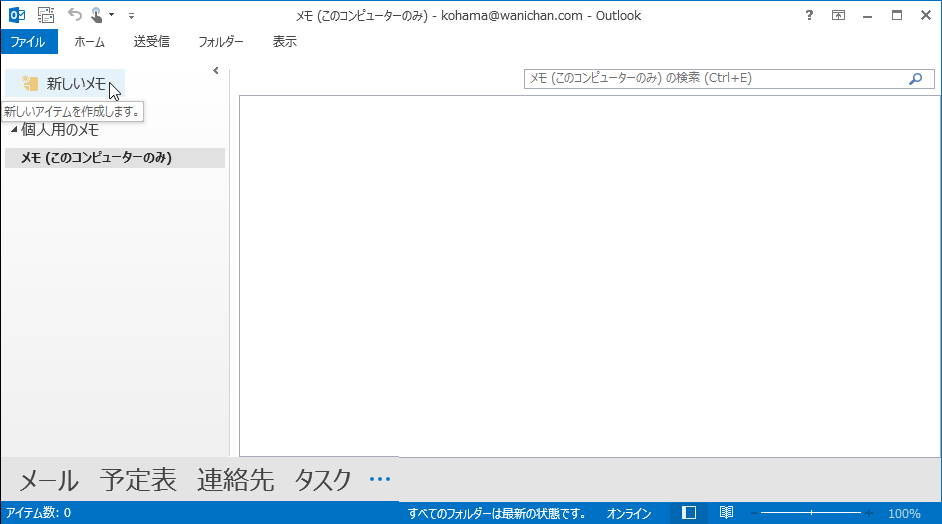Click すべてのフォルダーは最新の状態です status text
Viewport: 942px width, 524px height.
point(497,514)
